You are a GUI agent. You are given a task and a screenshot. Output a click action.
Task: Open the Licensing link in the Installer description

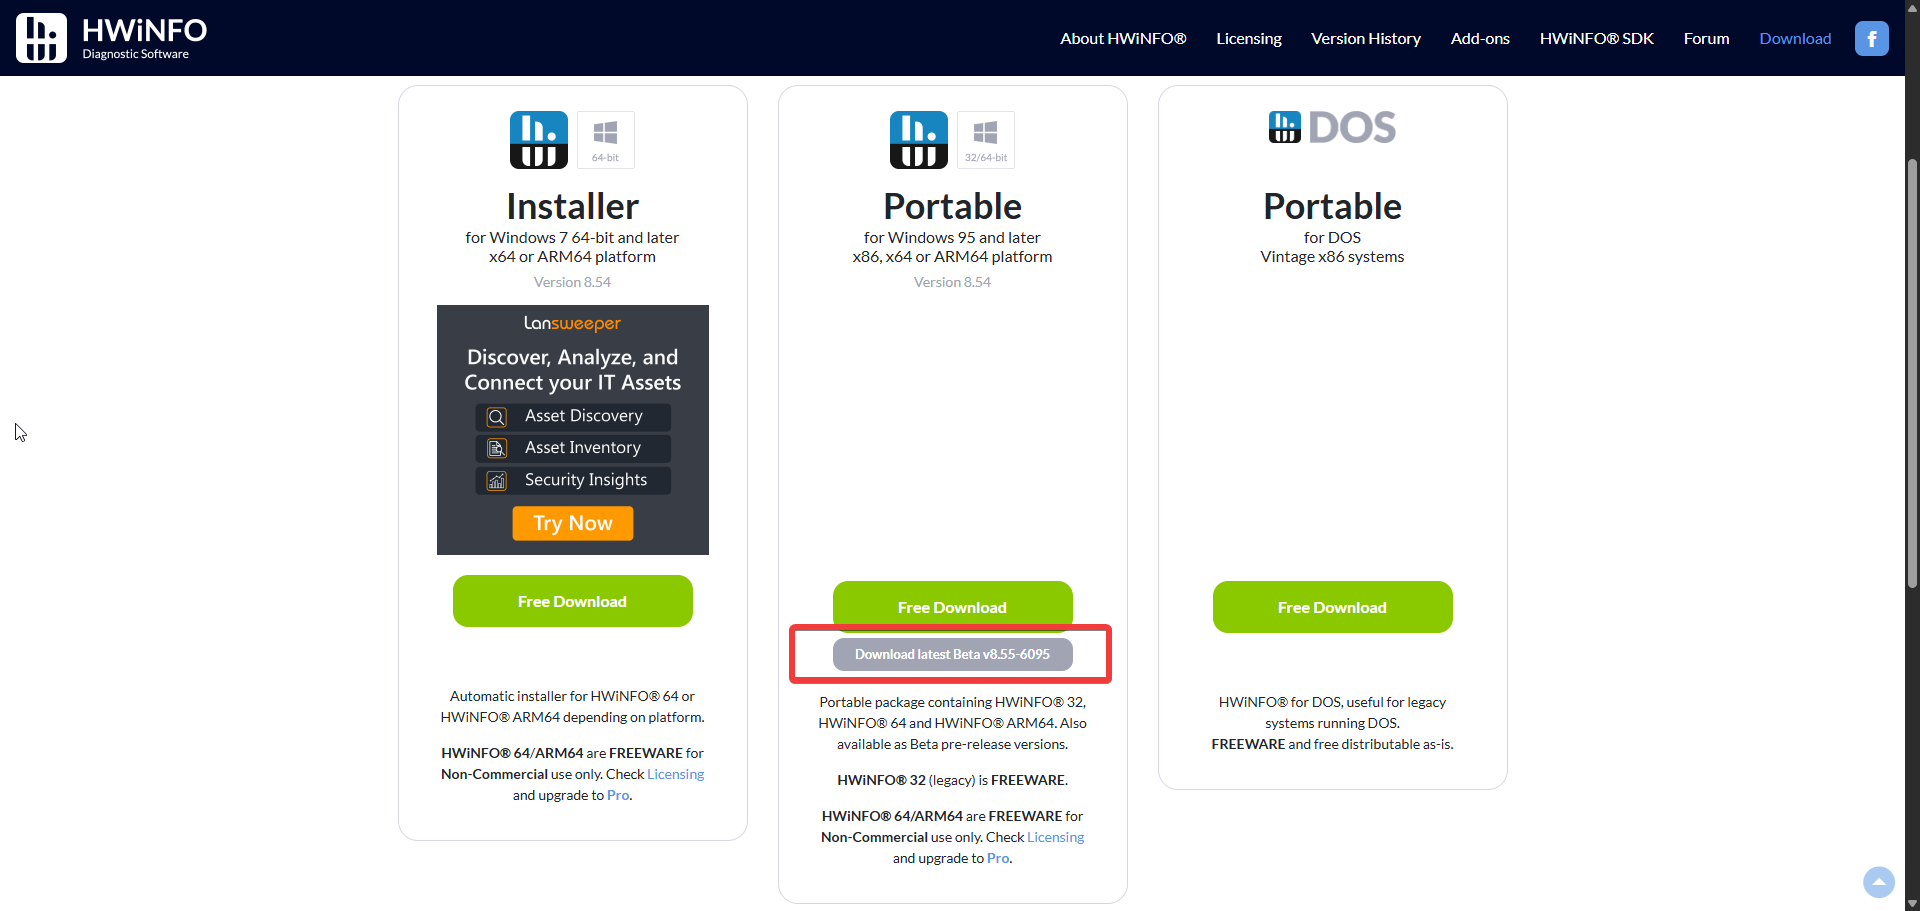click(x=675, y=774)
